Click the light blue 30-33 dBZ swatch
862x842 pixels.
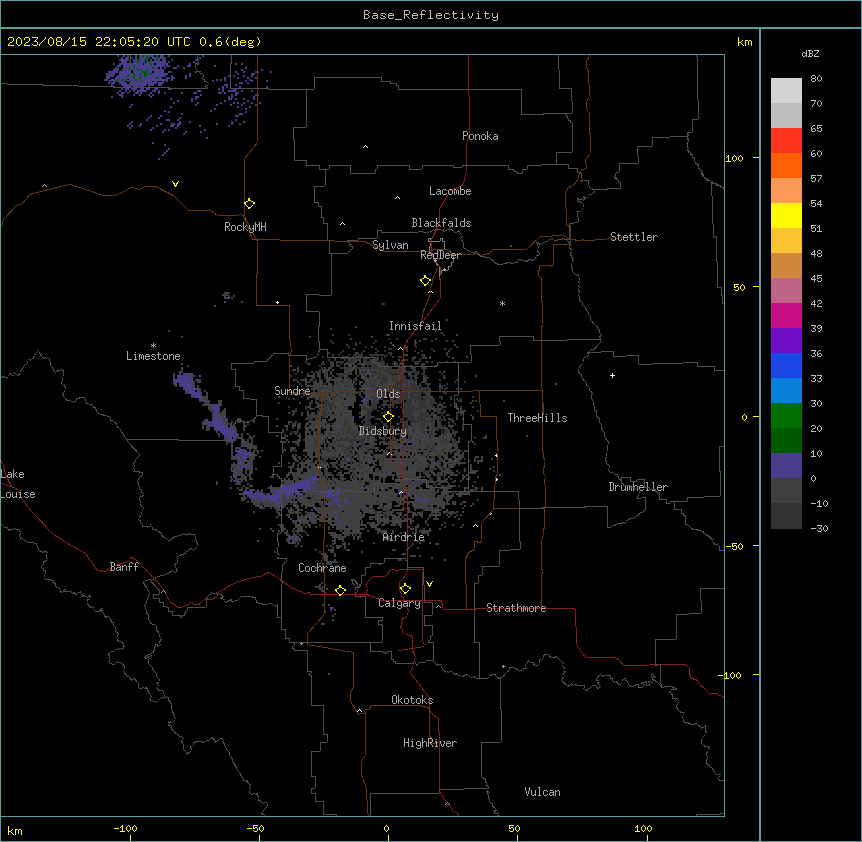click(x=786, y=390)
